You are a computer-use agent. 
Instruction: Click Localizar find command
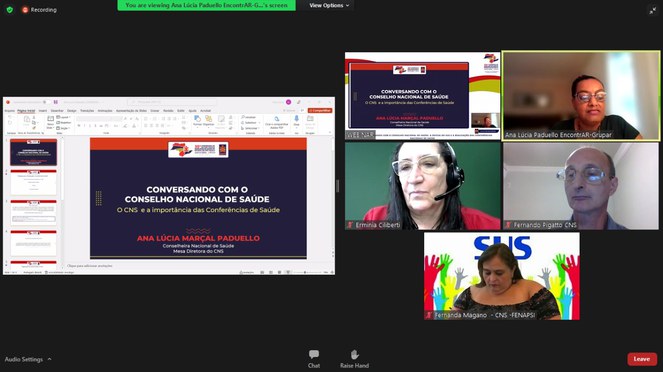tap(249, 117)
